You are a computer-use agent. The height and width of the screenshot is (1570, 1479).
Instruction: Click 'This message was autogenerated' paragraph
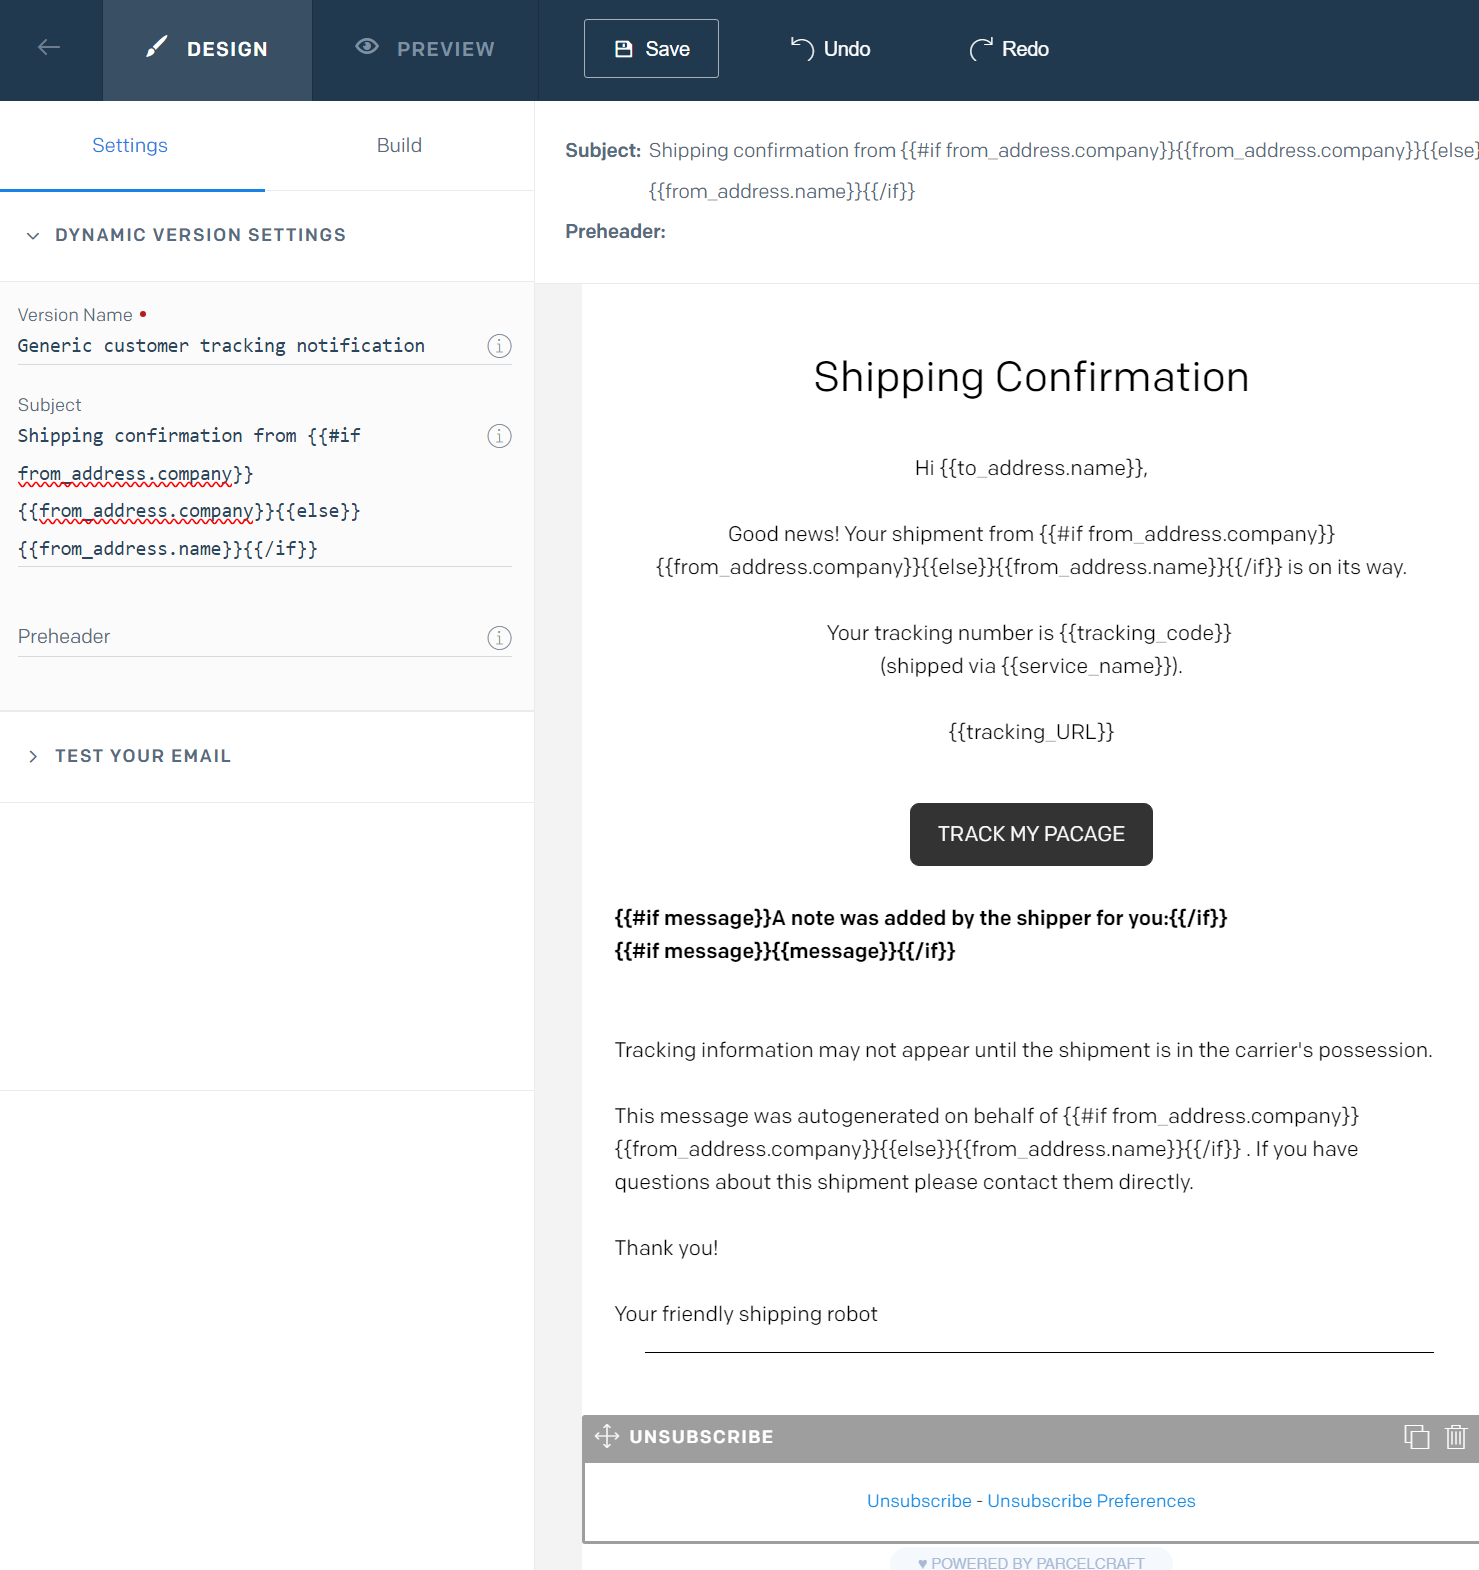click(987, 1149)
